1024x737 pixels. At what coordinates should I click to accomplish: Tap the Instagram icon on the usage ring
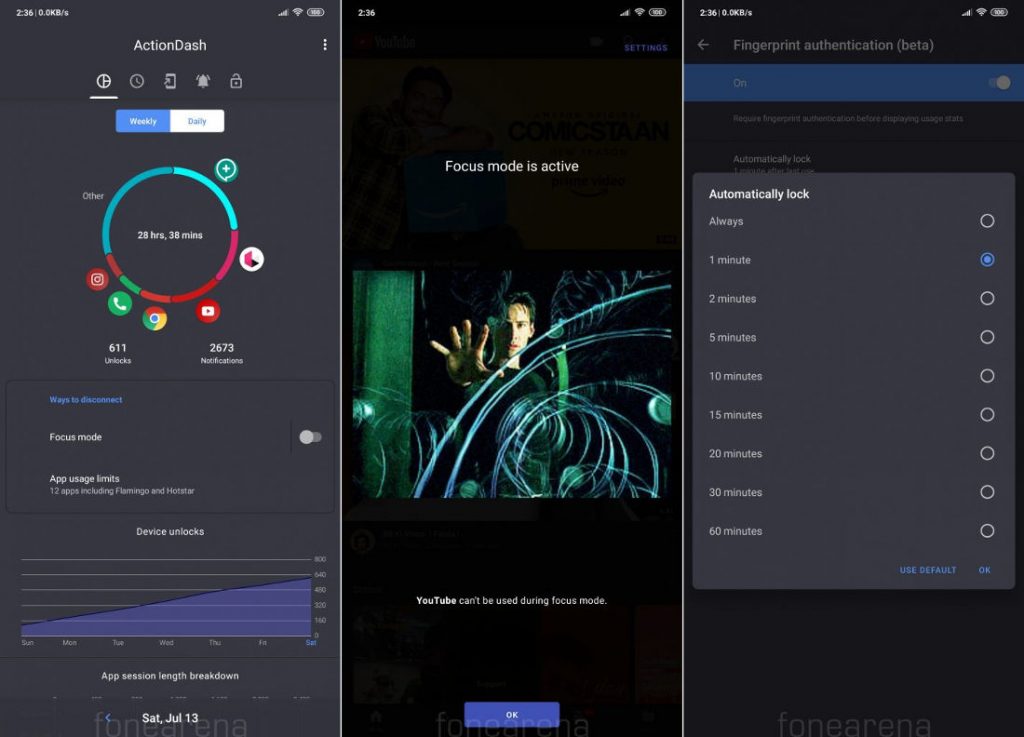tap(97, 279)
